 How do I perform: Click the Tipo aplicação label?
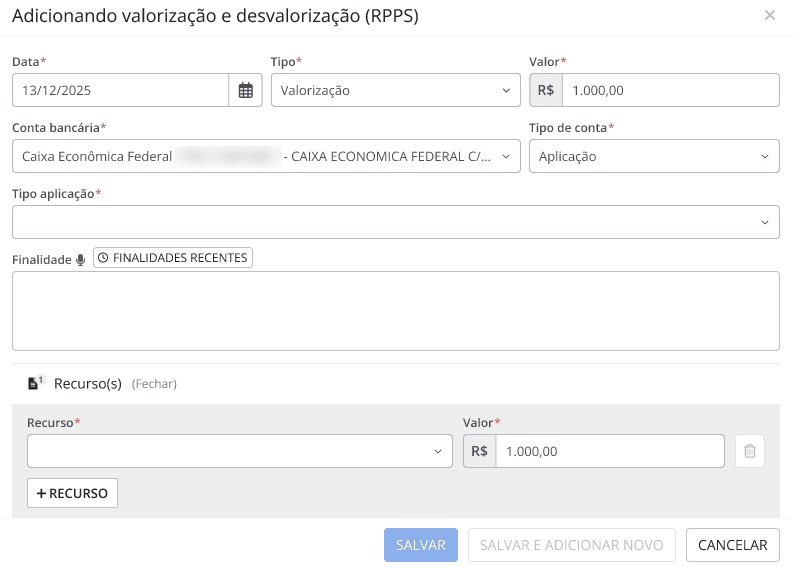coord(53,194)
